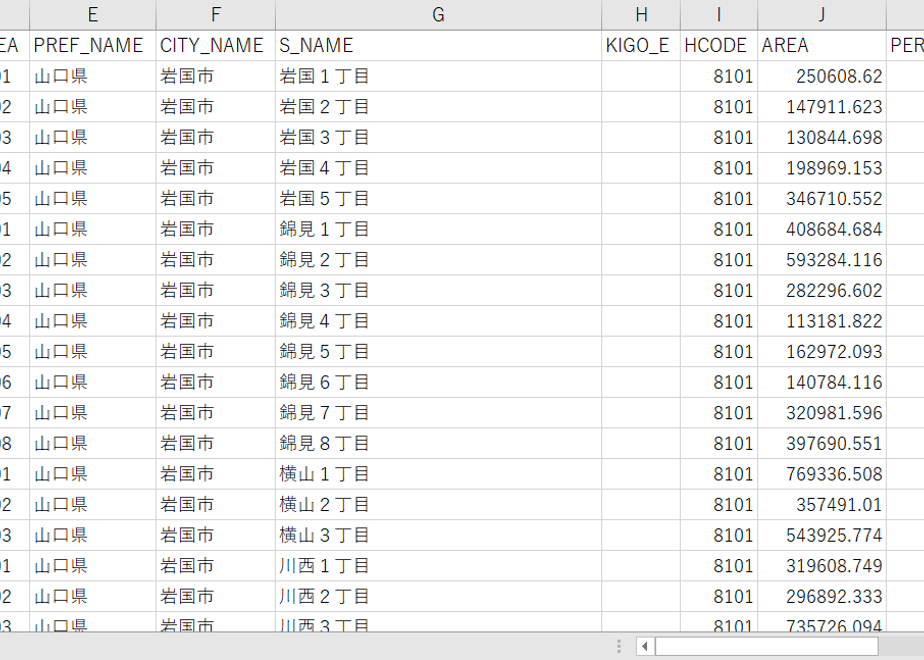Image resolution: width=924 pixels, height=660 pixels.
Task: Select cell 横山２丁目
Action: pyautogui.click(x=438, y=505)
